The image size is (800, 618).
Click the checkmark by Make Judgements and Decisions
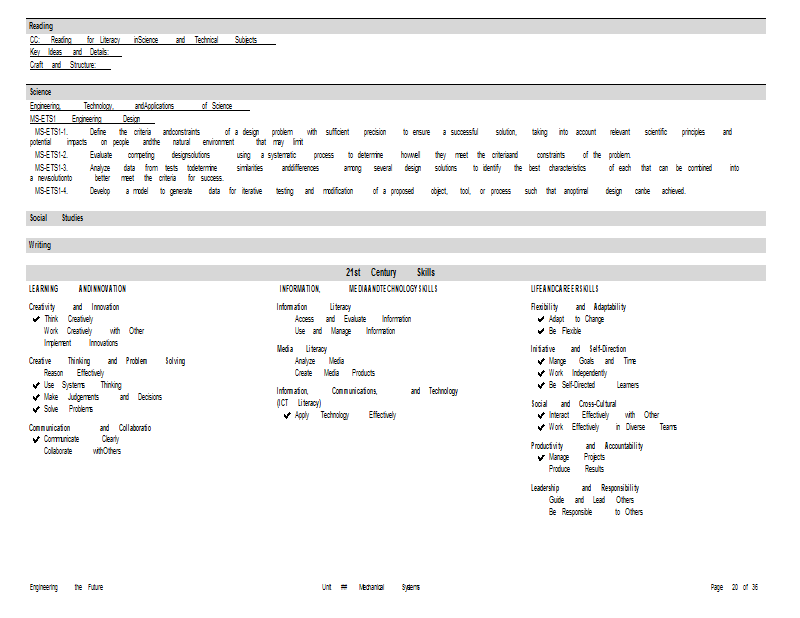tap(36, 398)
